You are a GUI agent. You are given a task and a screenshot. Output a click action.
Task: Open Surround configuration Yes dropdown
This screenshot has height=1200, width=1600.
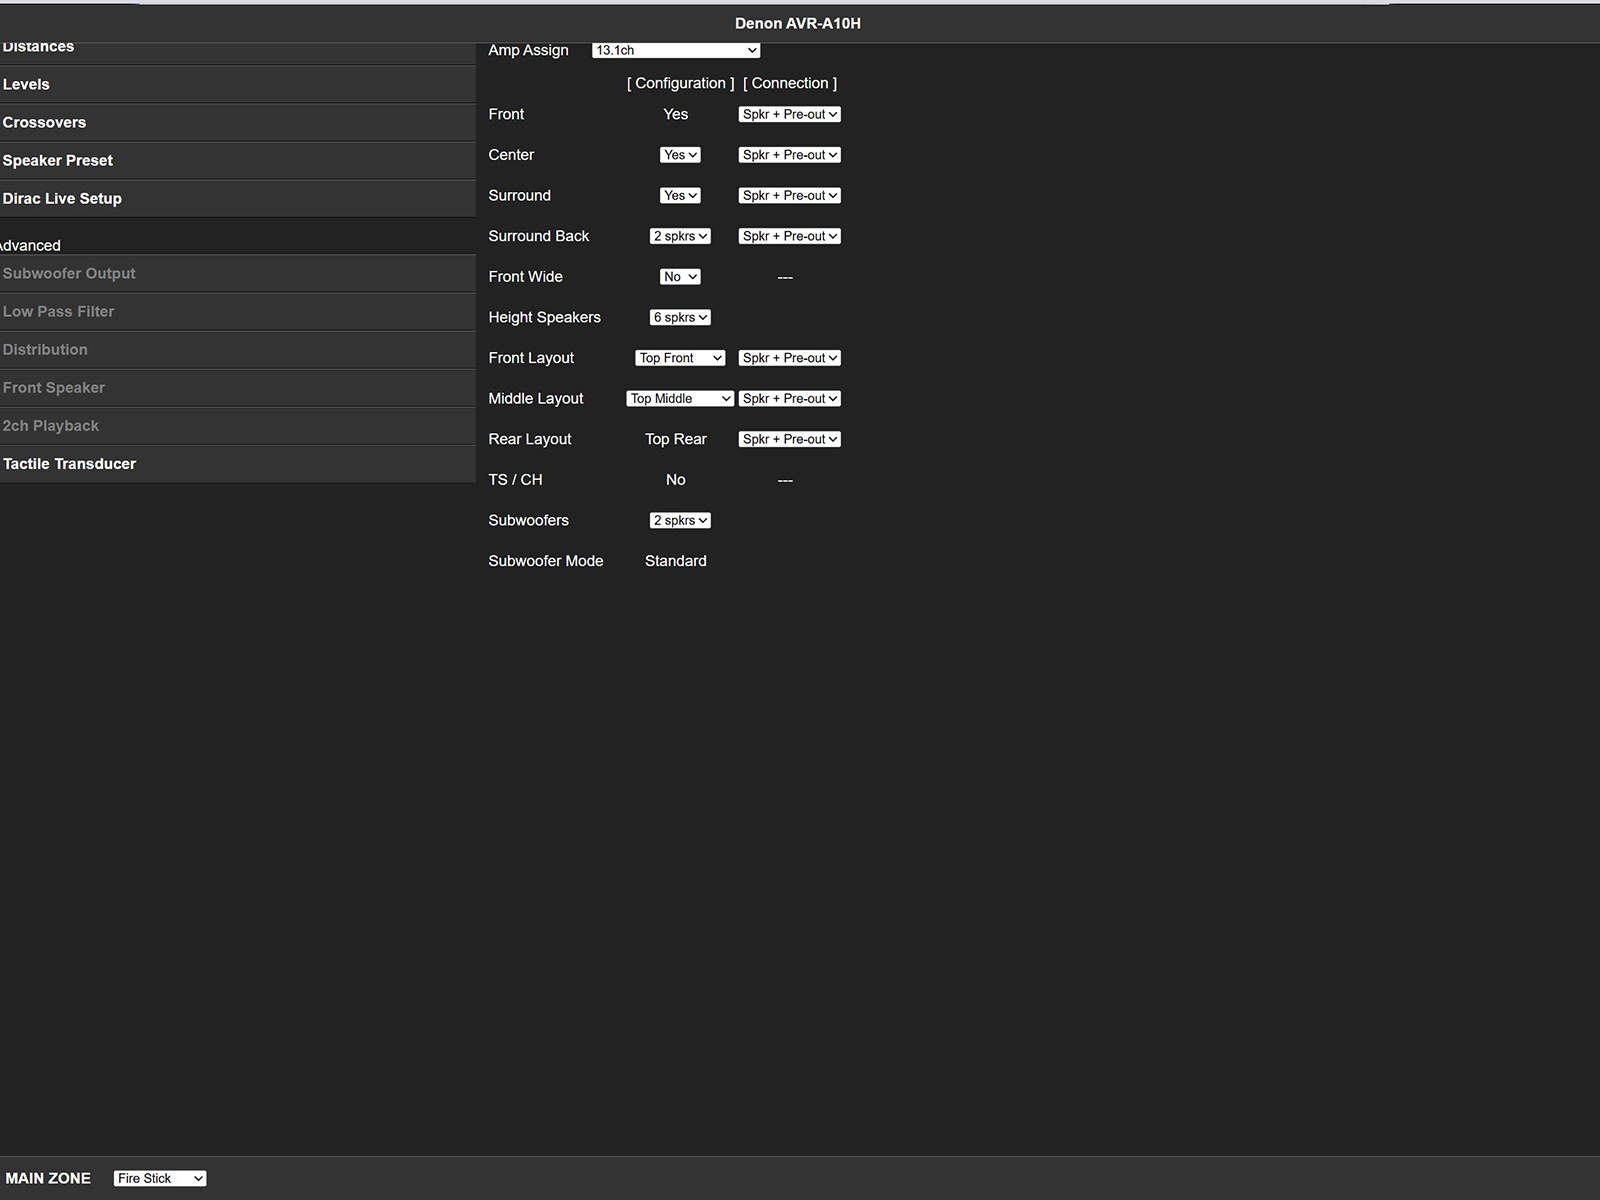tap(680, 196)
